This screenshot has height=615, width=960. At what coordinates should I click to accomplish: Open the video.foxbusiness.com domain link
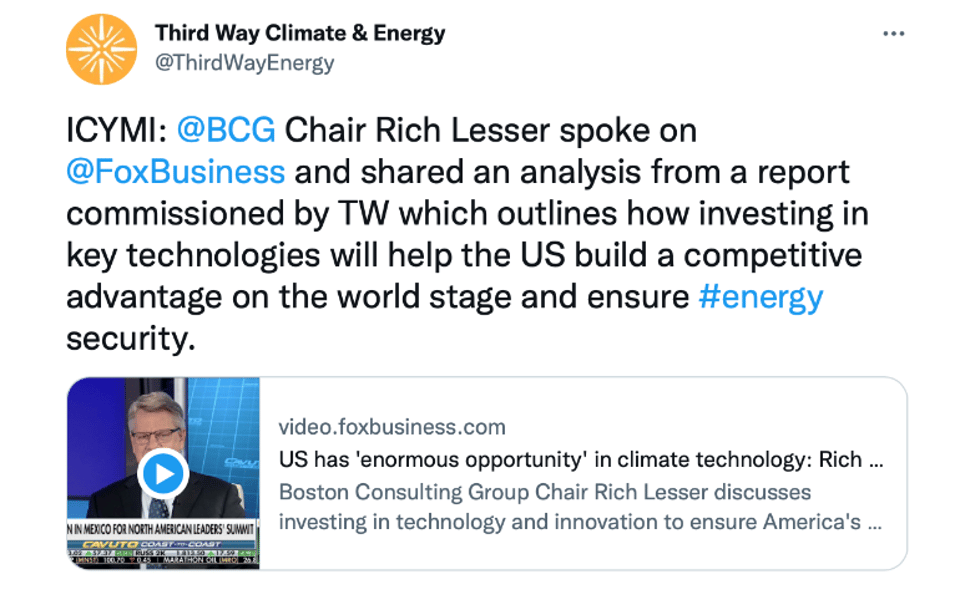392,427
